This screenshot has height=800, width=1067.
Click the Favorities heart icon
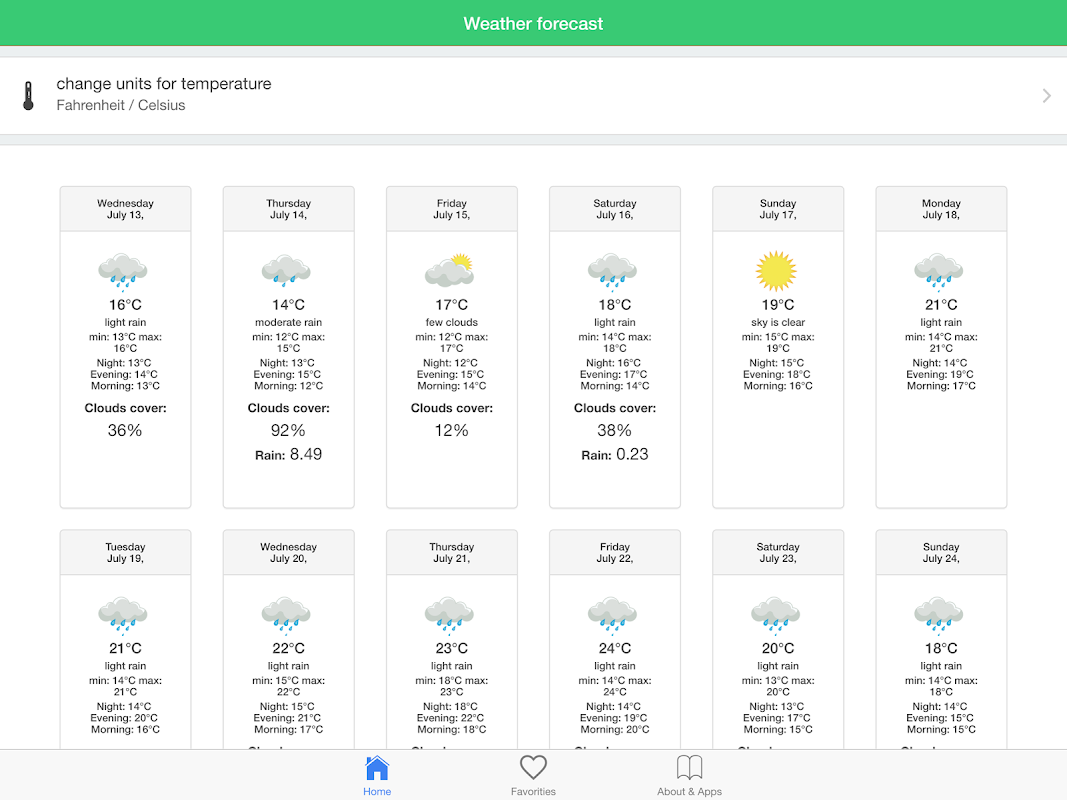point(534,768)
